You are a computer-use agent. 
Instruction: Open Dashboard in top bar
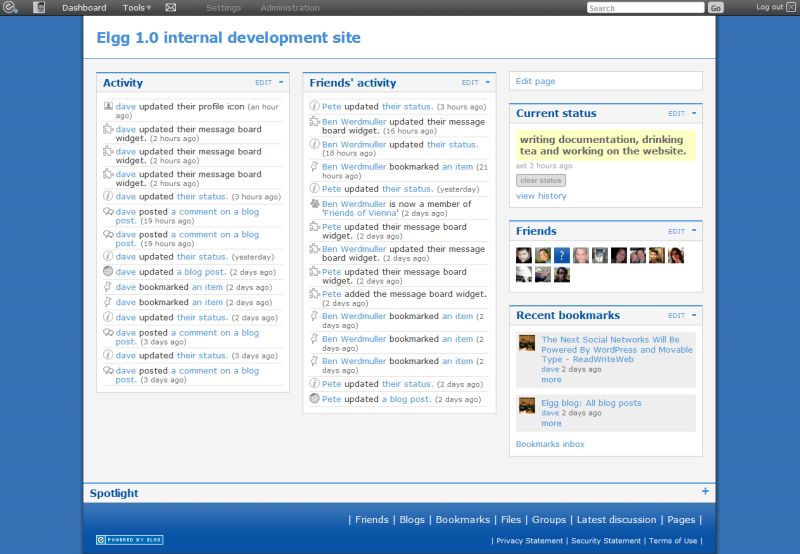pos(84,8)
